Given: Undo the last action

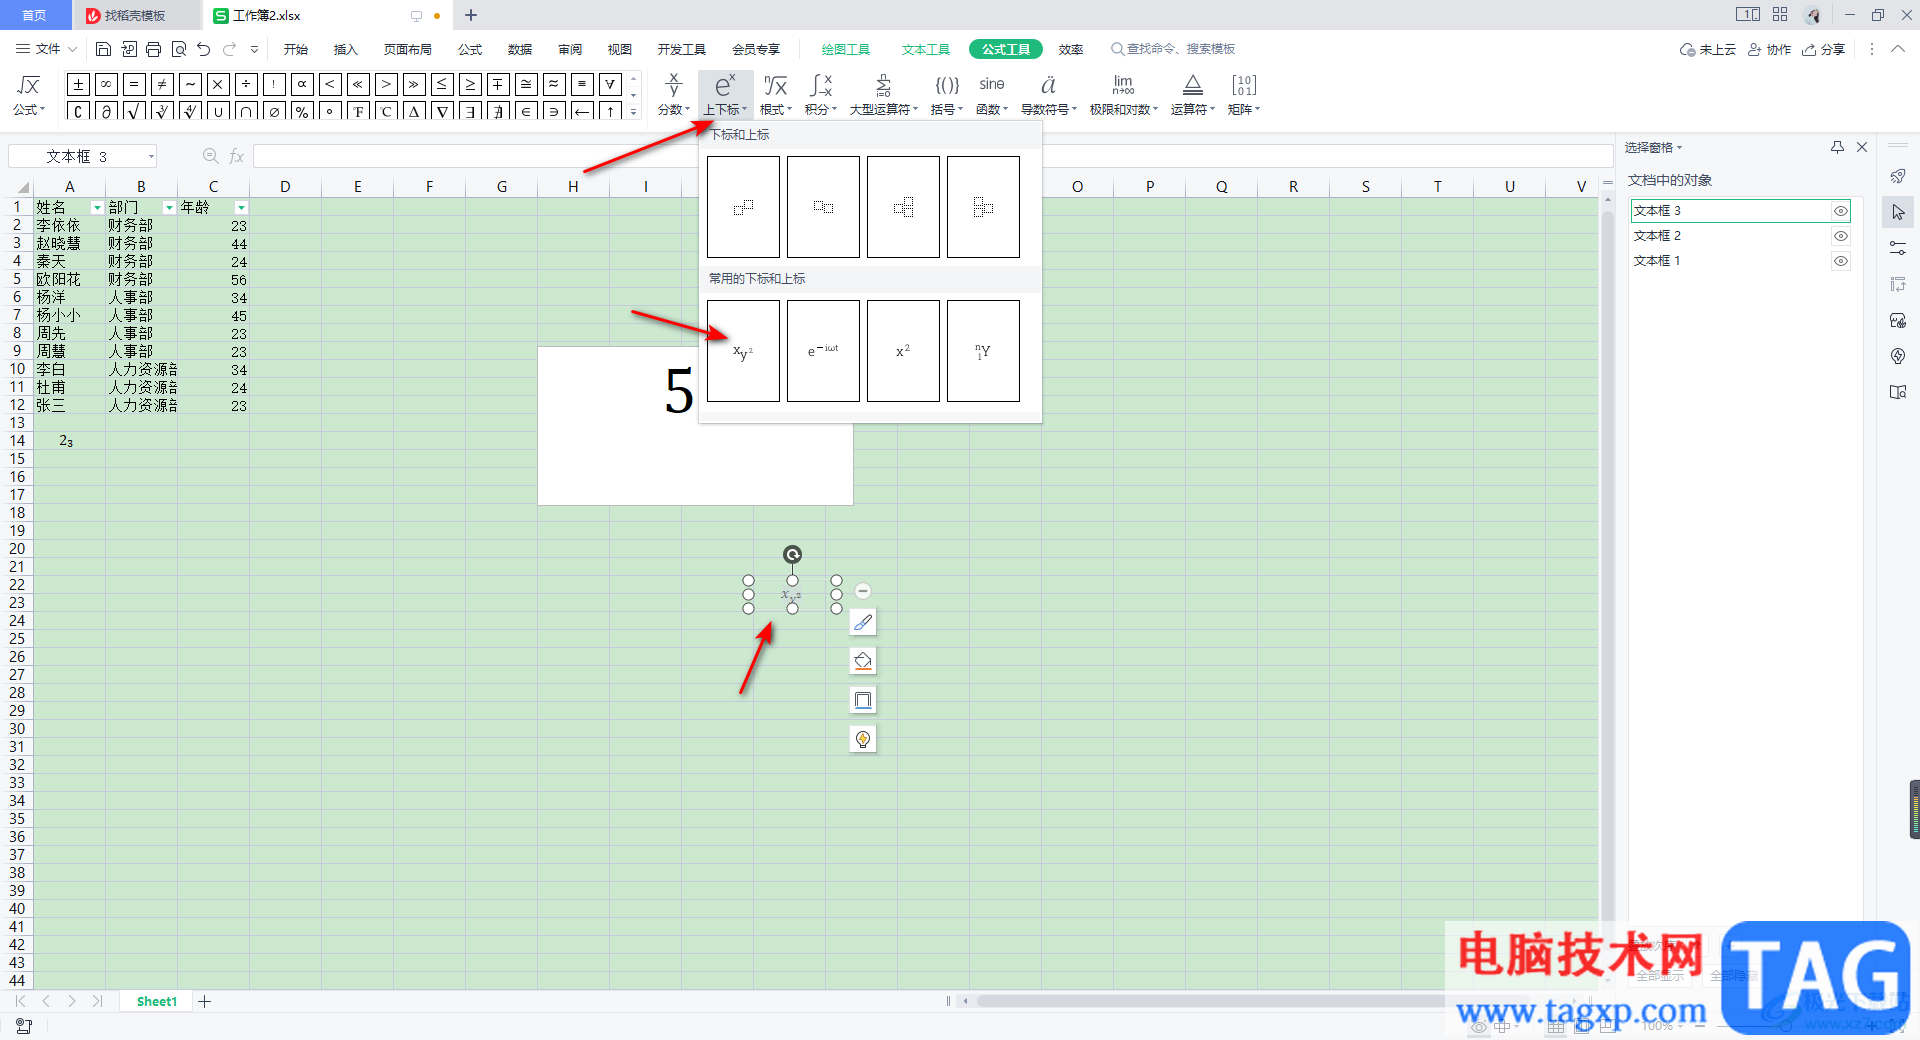Looking at the screenshot, I should 204,49.
